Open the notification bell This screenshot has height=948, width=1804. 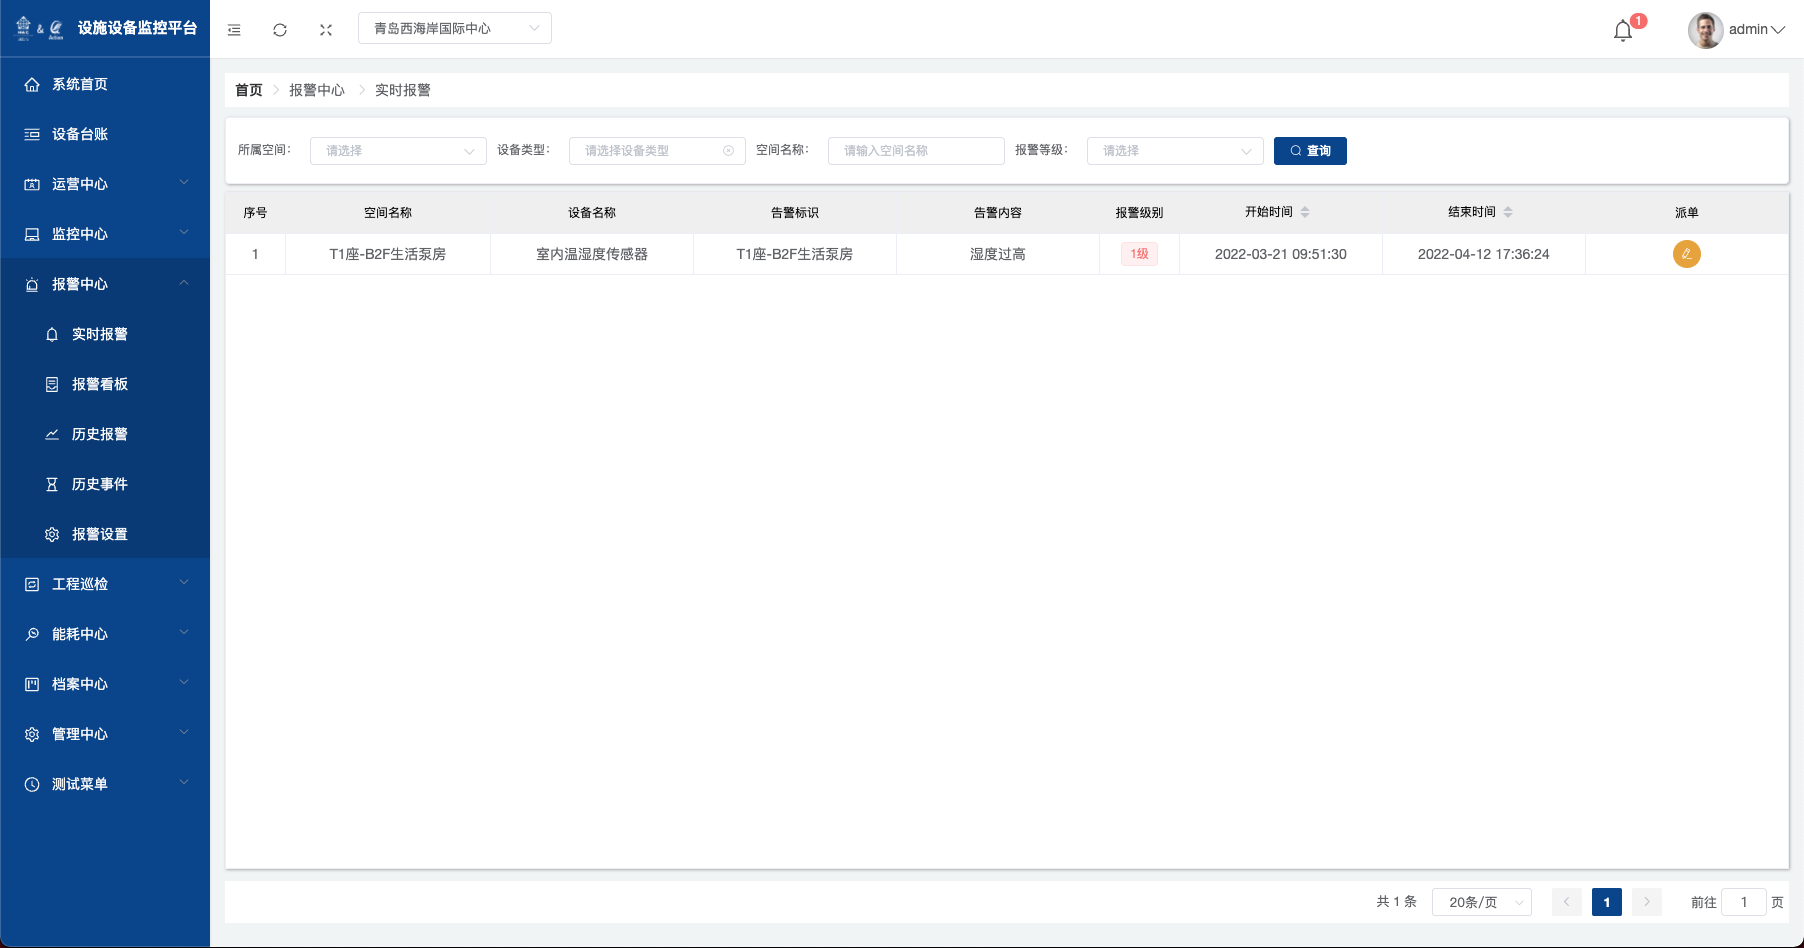pos(1623,31)
